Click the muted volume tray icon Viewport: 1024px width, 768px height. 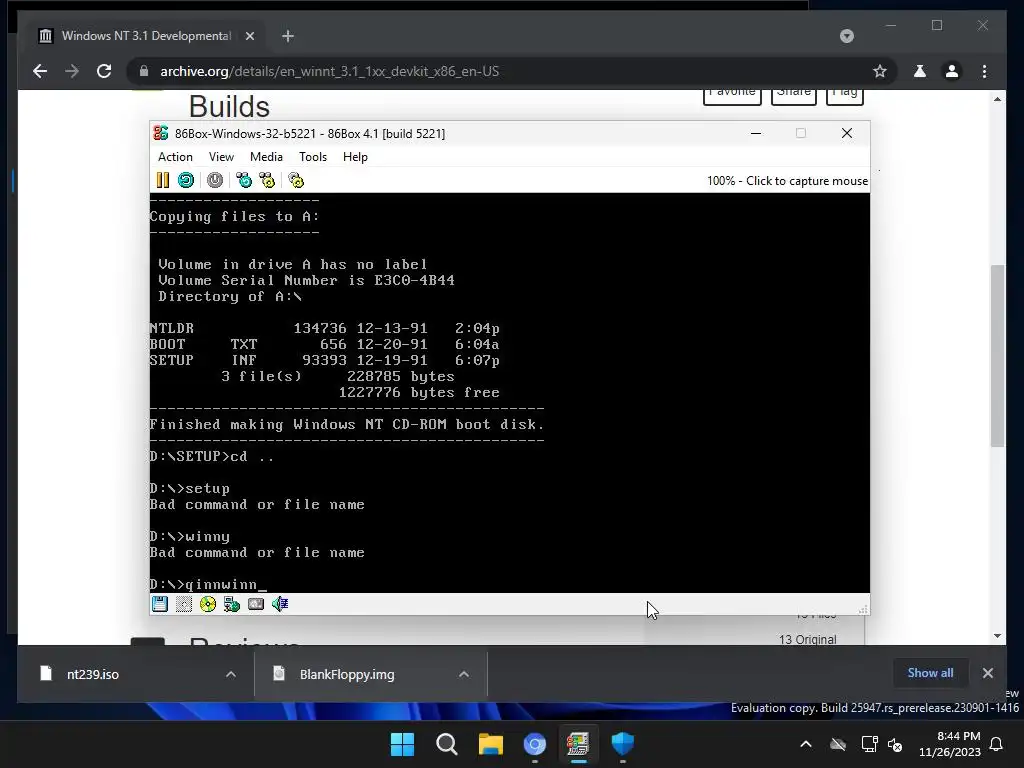click(895, 744)
